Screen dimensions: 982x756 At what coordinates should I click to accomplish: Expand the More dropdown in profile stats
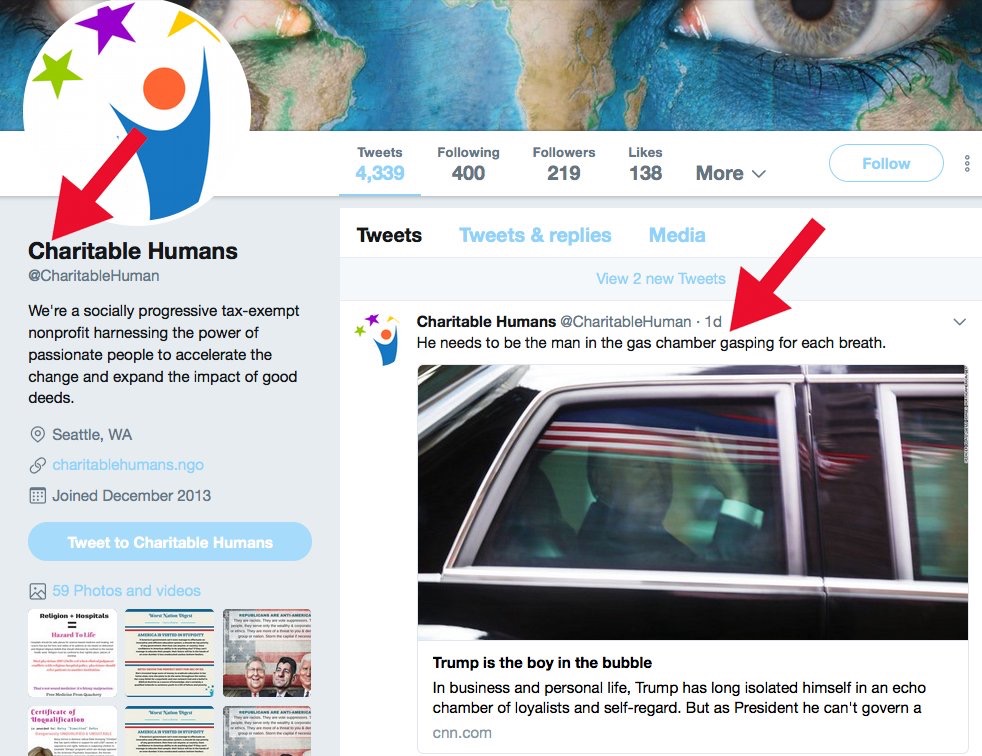pos(731,173)
